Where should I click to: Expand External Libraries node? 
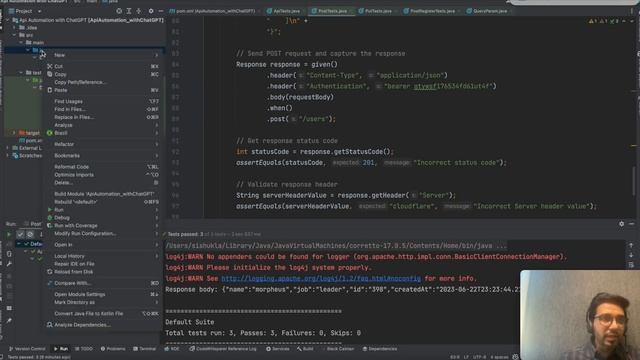coord(8,148)
